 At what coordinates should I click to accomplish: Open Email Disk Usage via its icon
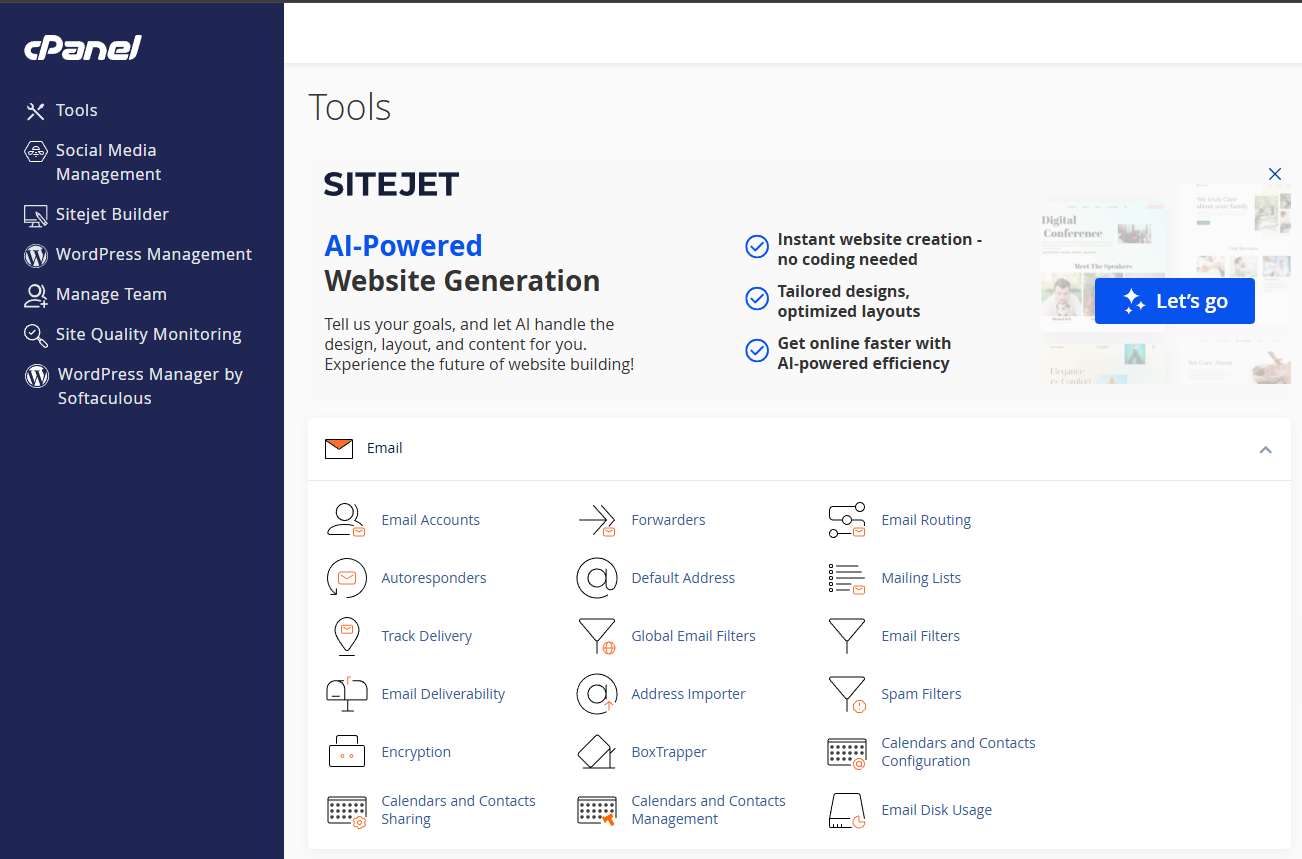846,810
